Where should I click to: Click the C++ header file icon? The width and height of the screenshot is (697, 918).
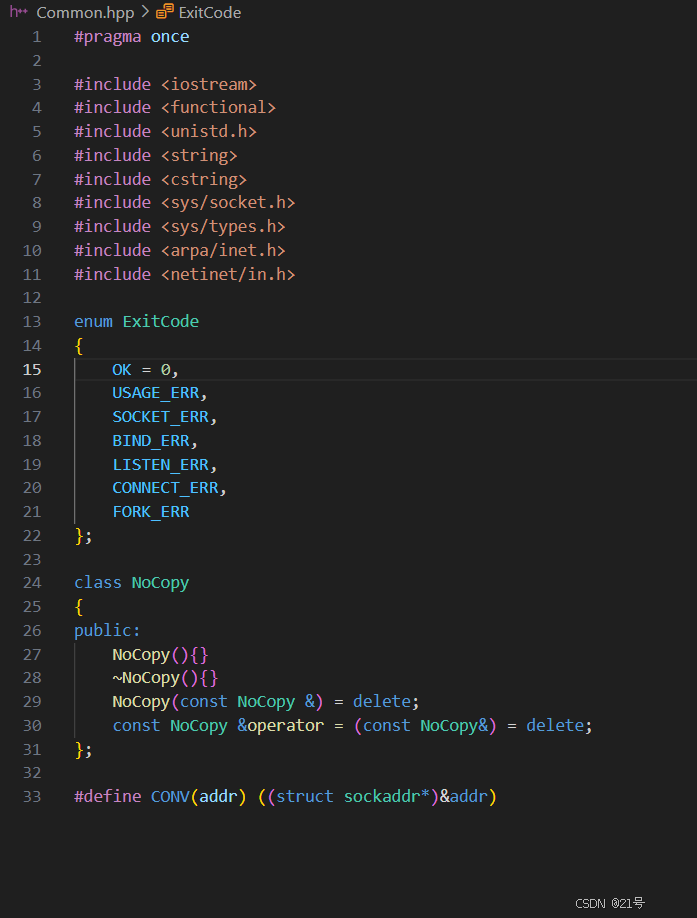click(x=19, y=11)
